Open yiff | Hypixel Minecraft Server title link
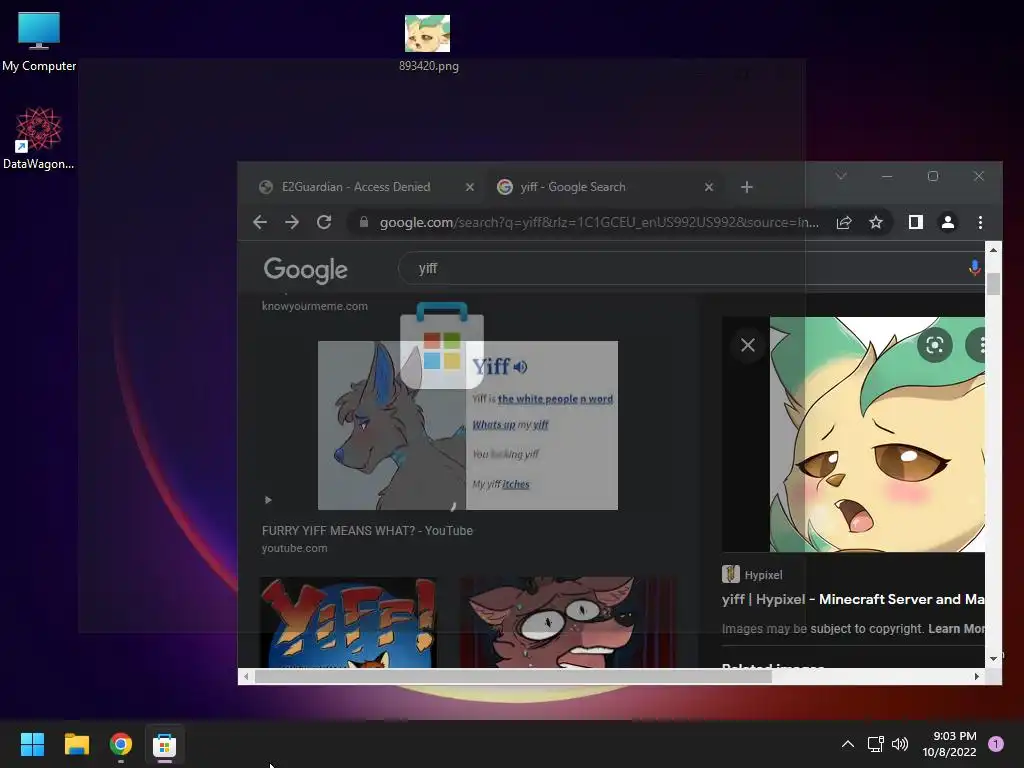This screenshot has width=1024, height=768. tap(853, 600)
